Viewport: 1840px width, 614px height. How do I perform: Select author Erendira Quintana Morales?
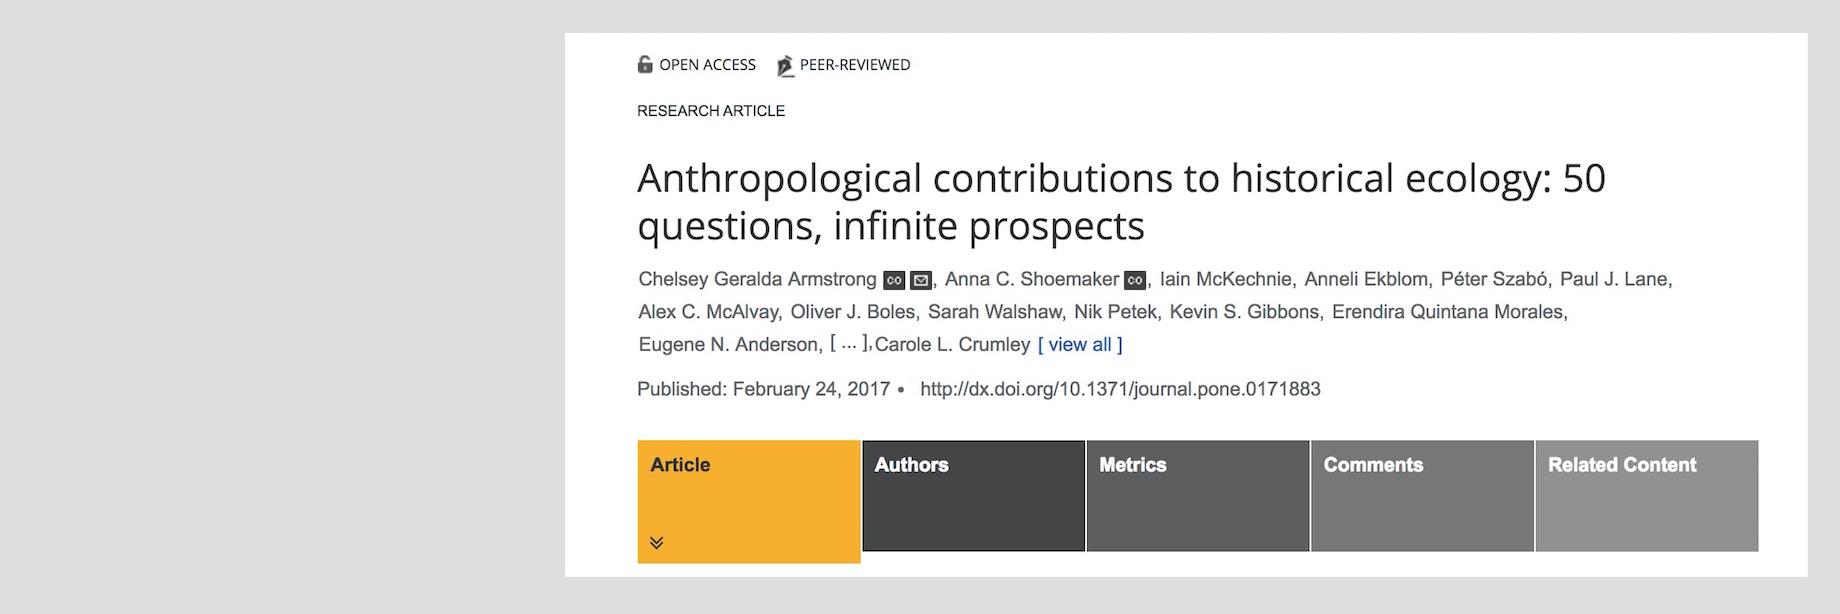pos(1449,312)
